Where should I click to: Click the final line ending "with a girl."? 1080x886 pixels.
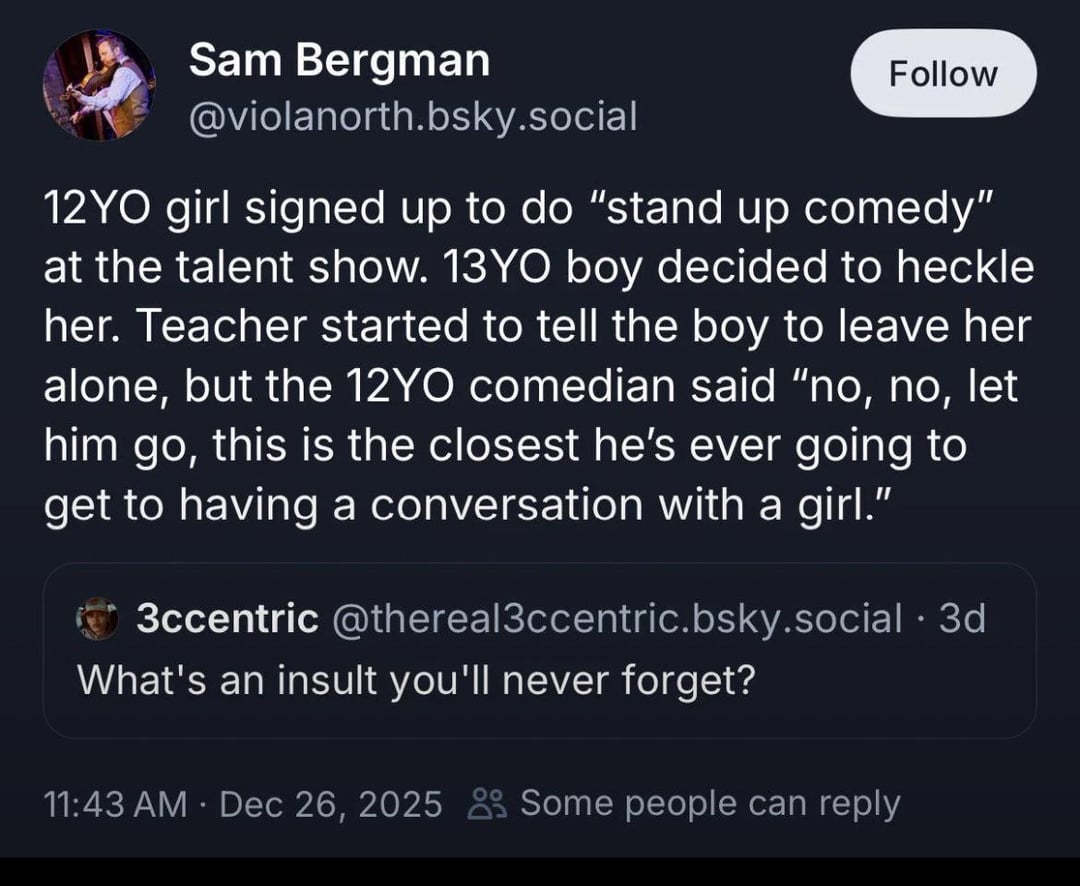tap(466, 505)
